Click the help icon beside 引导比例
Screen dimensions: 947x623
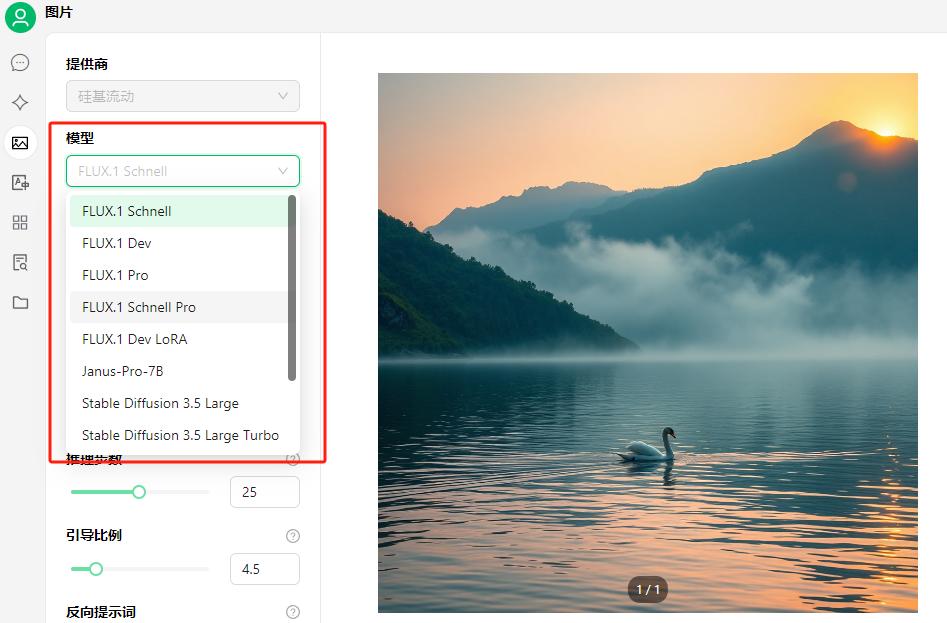(x=293, y=536)
